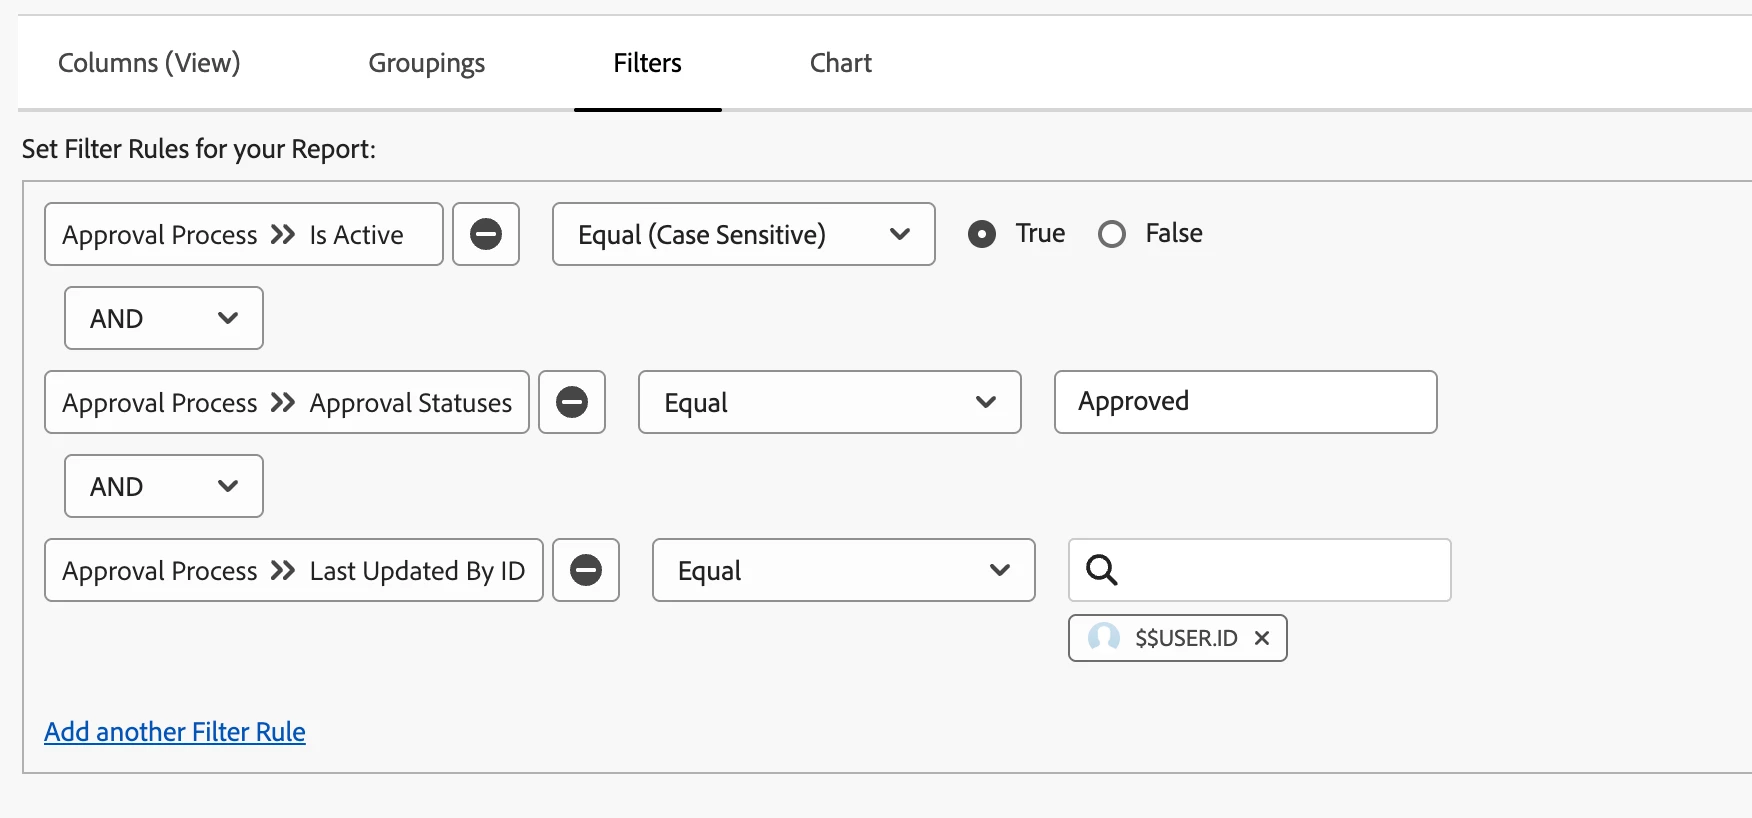Select the True radio button
This screenshot has width=1752, height=818.
(982, 234)
